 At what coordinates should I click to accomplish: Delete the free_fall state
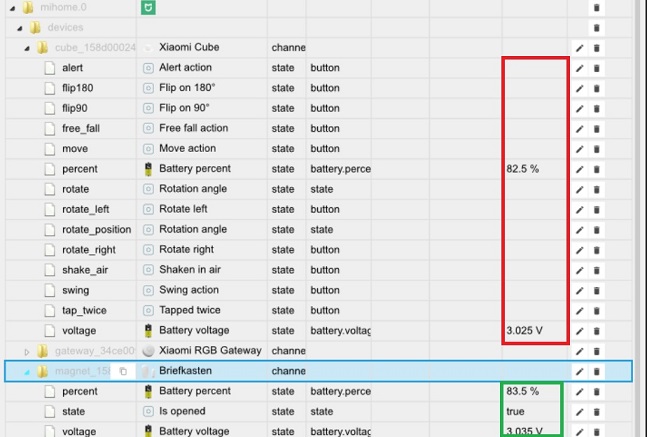point(597,129)
